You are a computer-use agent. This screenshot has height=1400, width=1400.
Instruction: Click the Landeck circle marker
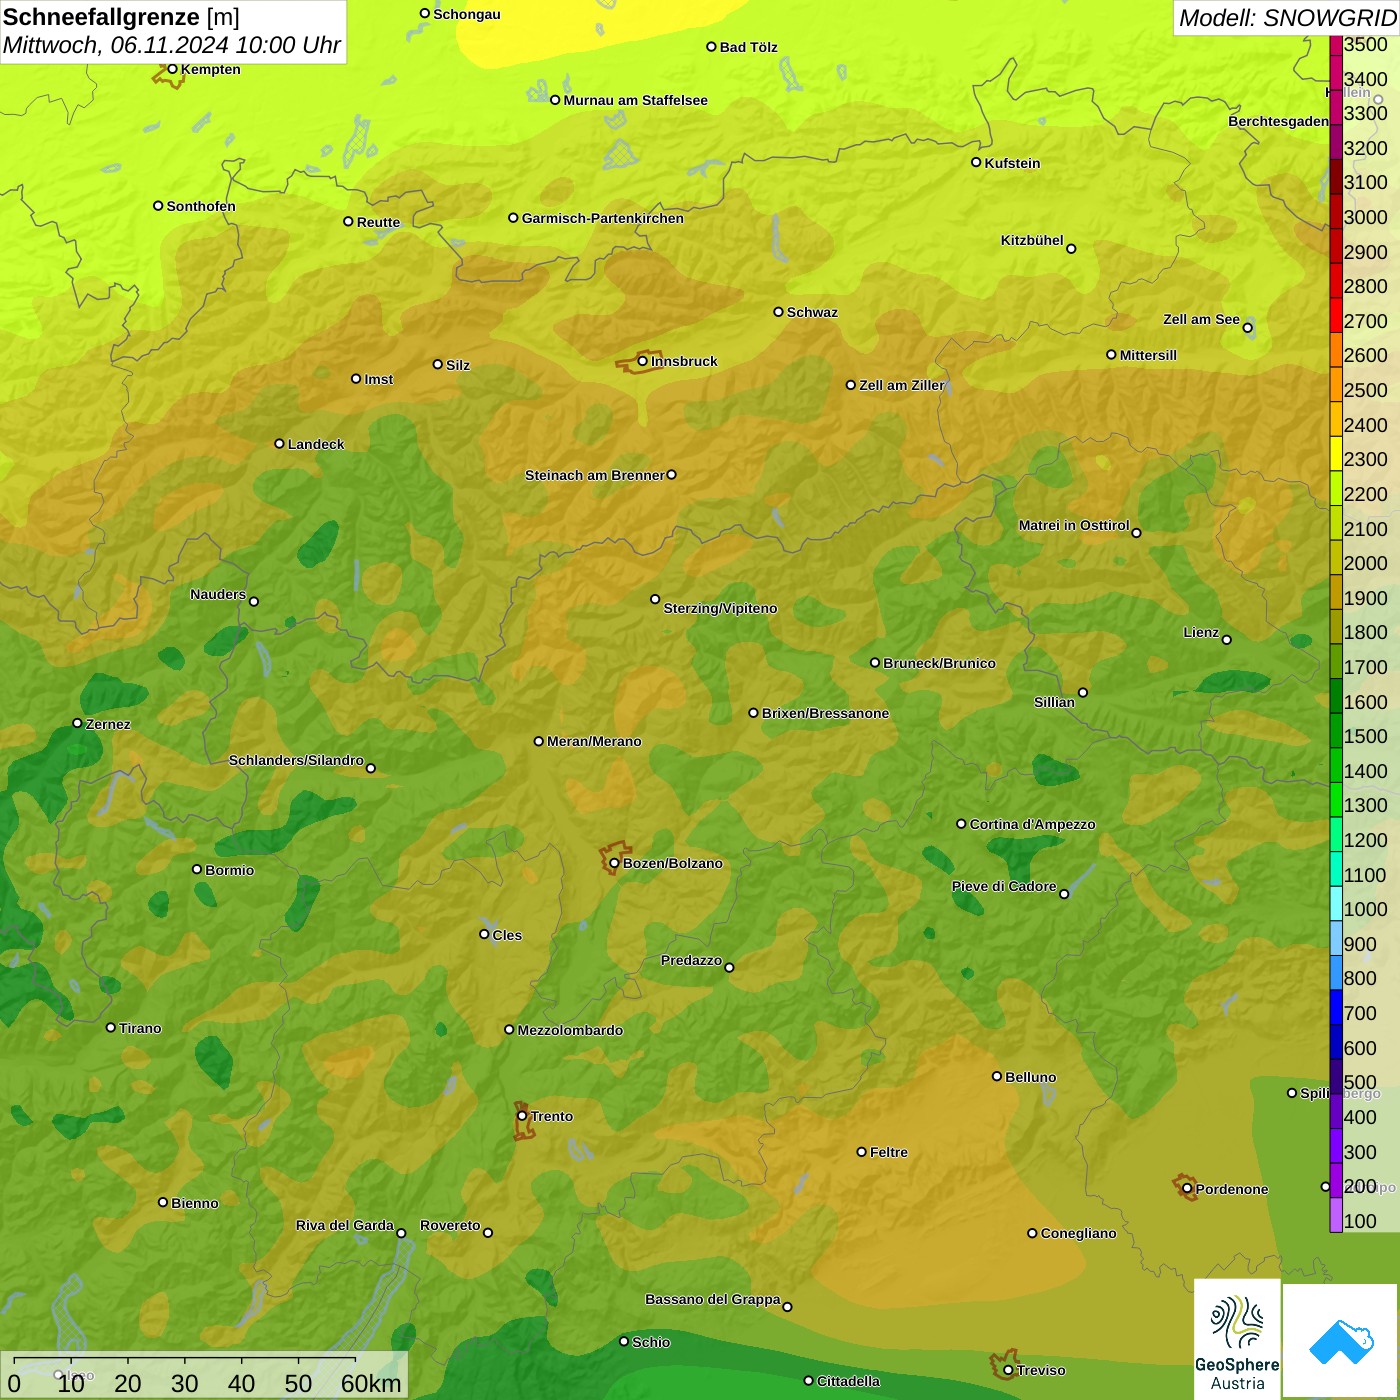(280, 443)
